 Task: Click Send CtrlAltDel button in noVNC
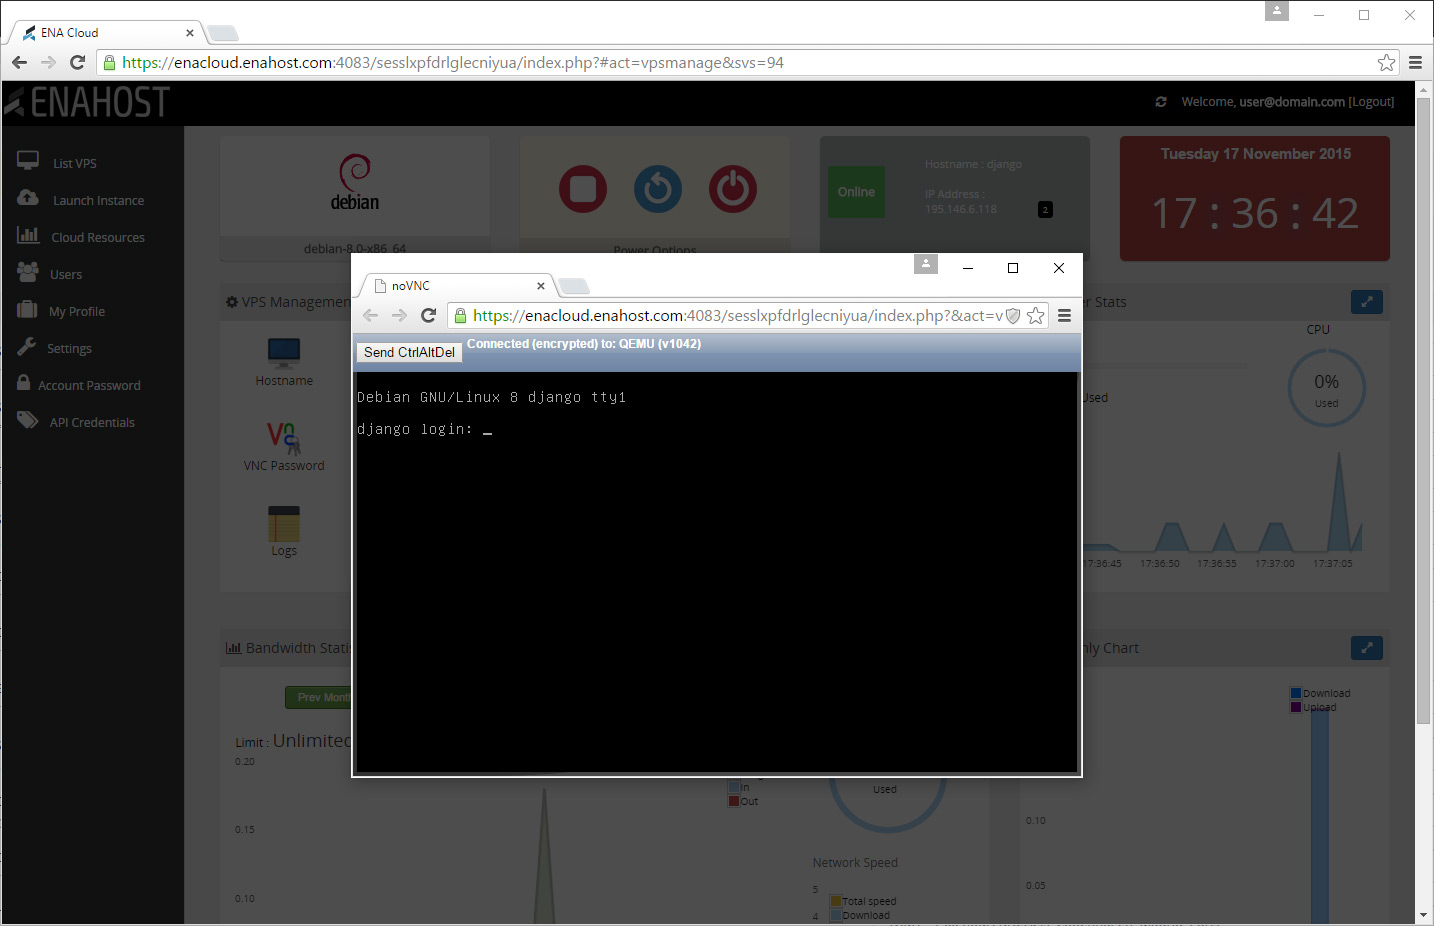tap(409, 352)
